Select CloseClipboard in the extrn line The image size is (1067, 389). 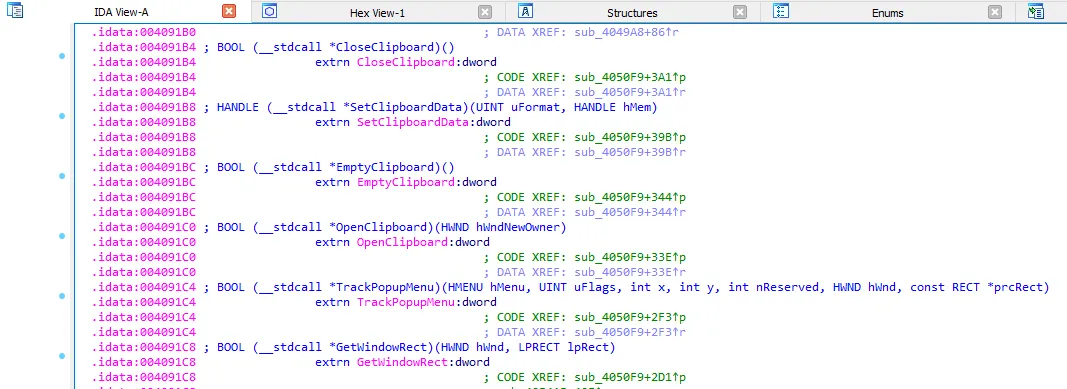[x=406, y=62]
